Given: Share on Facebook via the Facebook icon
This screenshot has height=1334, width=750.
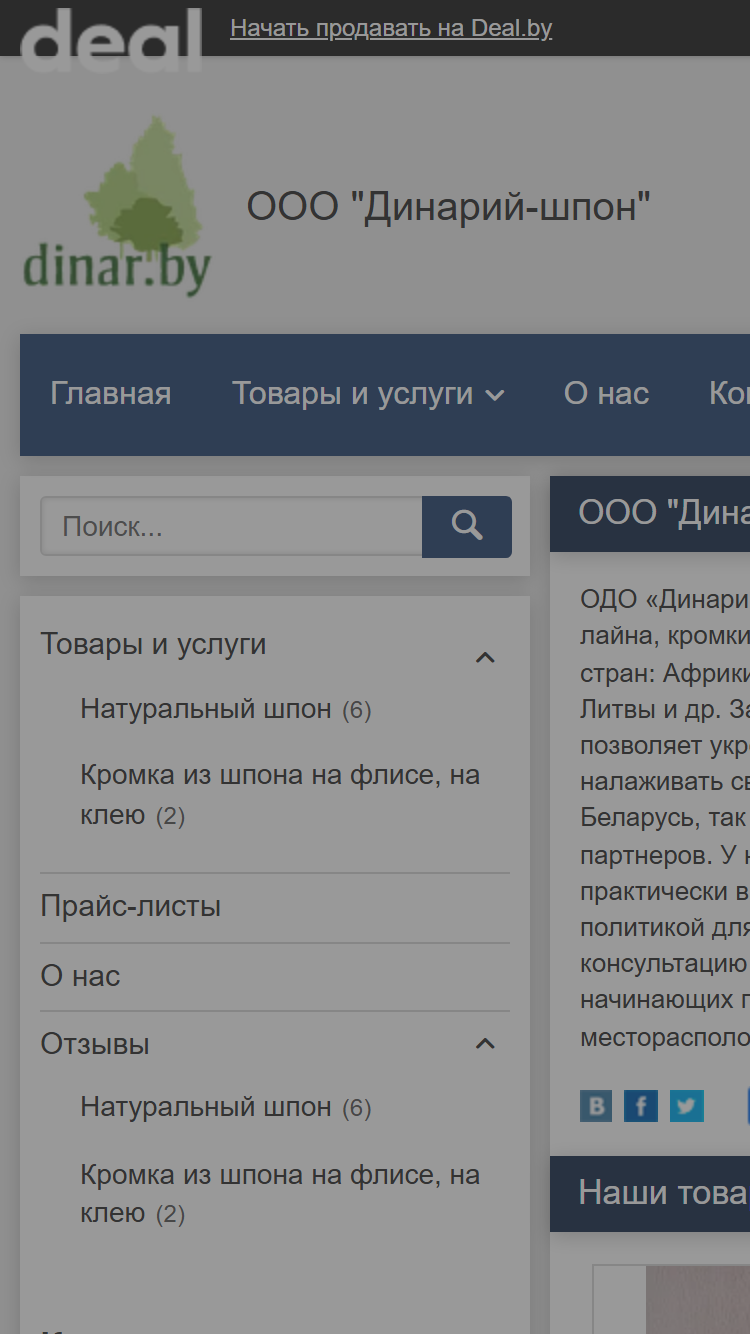Looking at the screenshot, I should click(x=641, y=1106).
